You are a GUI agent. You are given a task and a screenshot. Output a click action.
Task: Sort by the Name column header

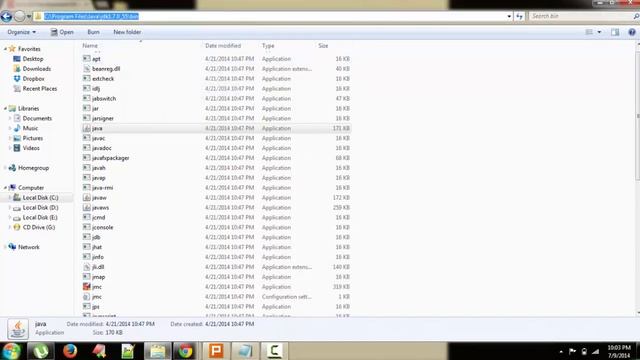pos(90,46)
